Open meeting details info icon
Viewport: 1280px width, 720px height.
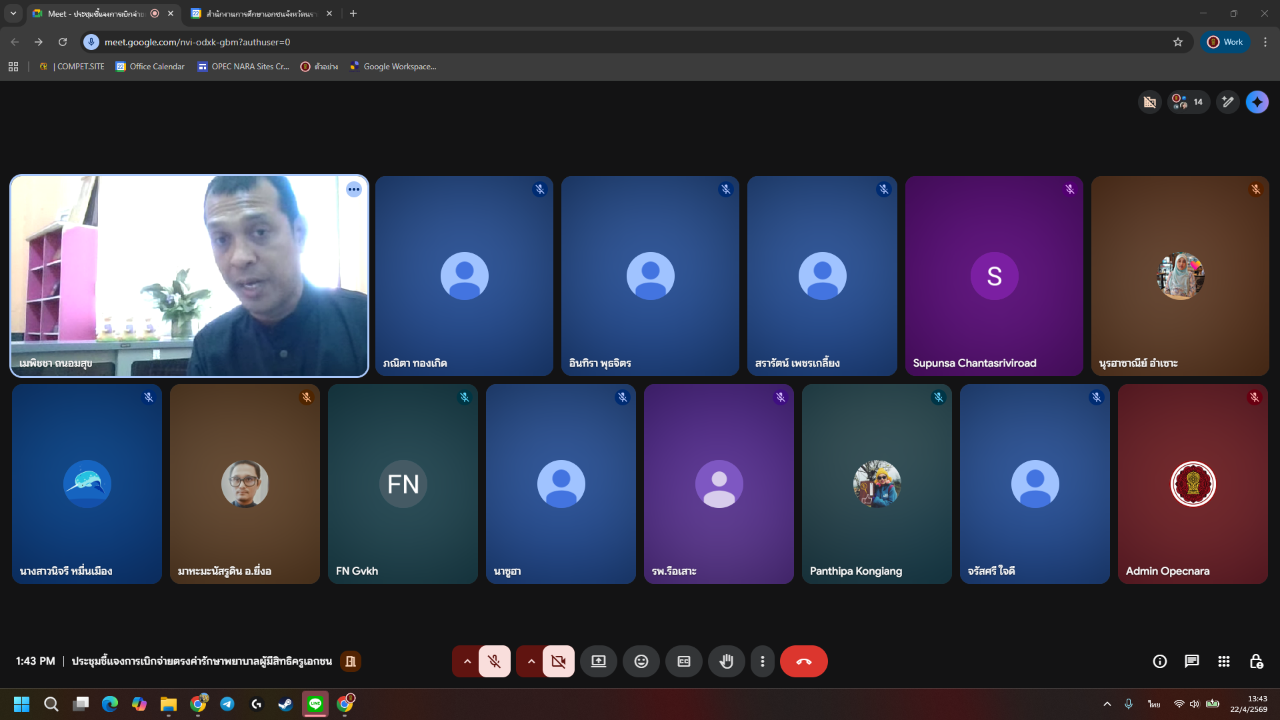point(1160,661)
